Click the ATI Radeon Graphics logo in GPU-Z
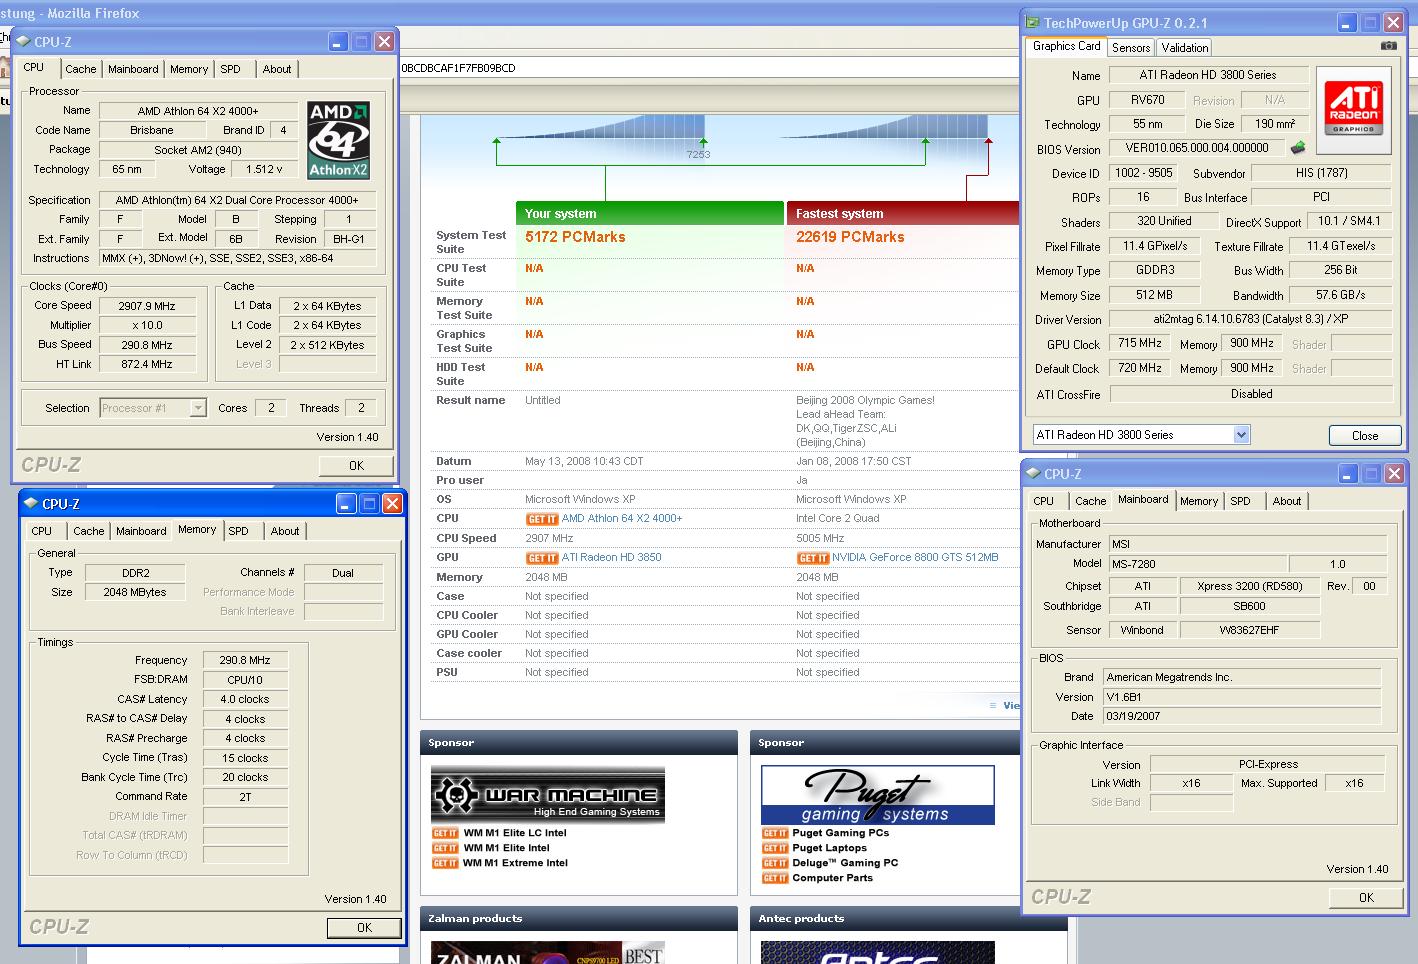 [x=1353, y=109]
